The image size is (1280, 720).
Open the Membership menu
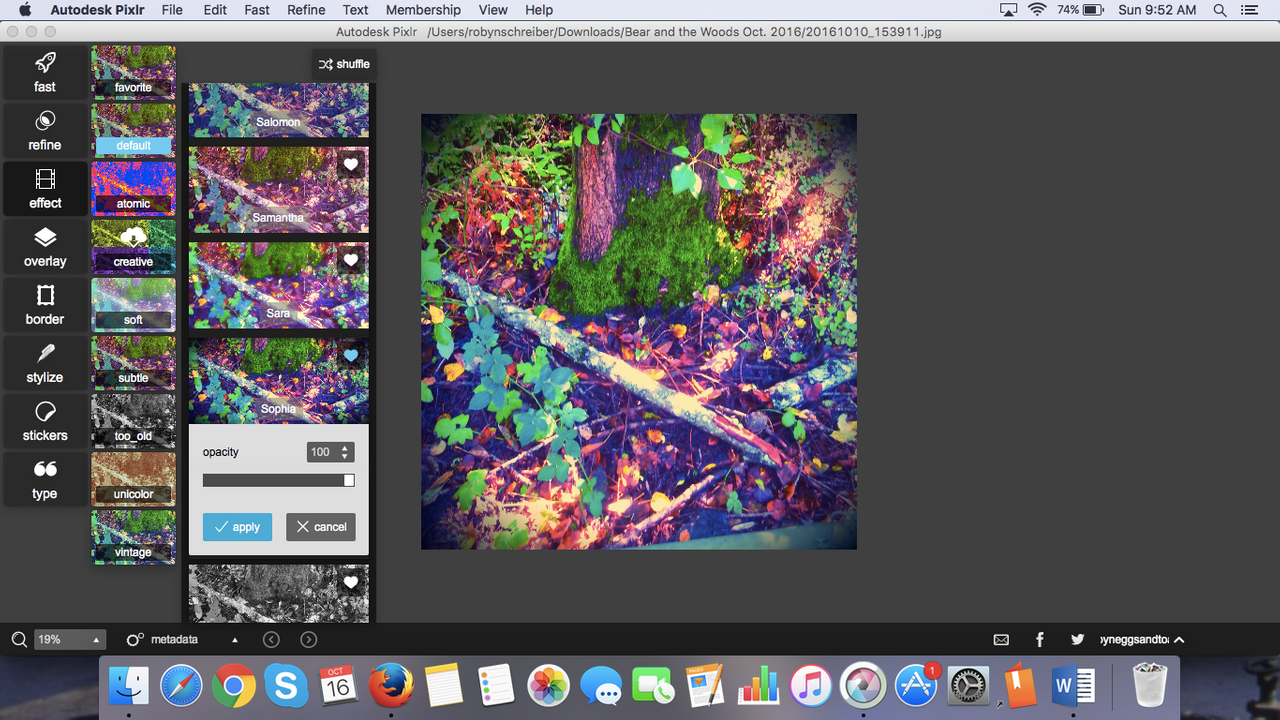[x=423, y=10]
